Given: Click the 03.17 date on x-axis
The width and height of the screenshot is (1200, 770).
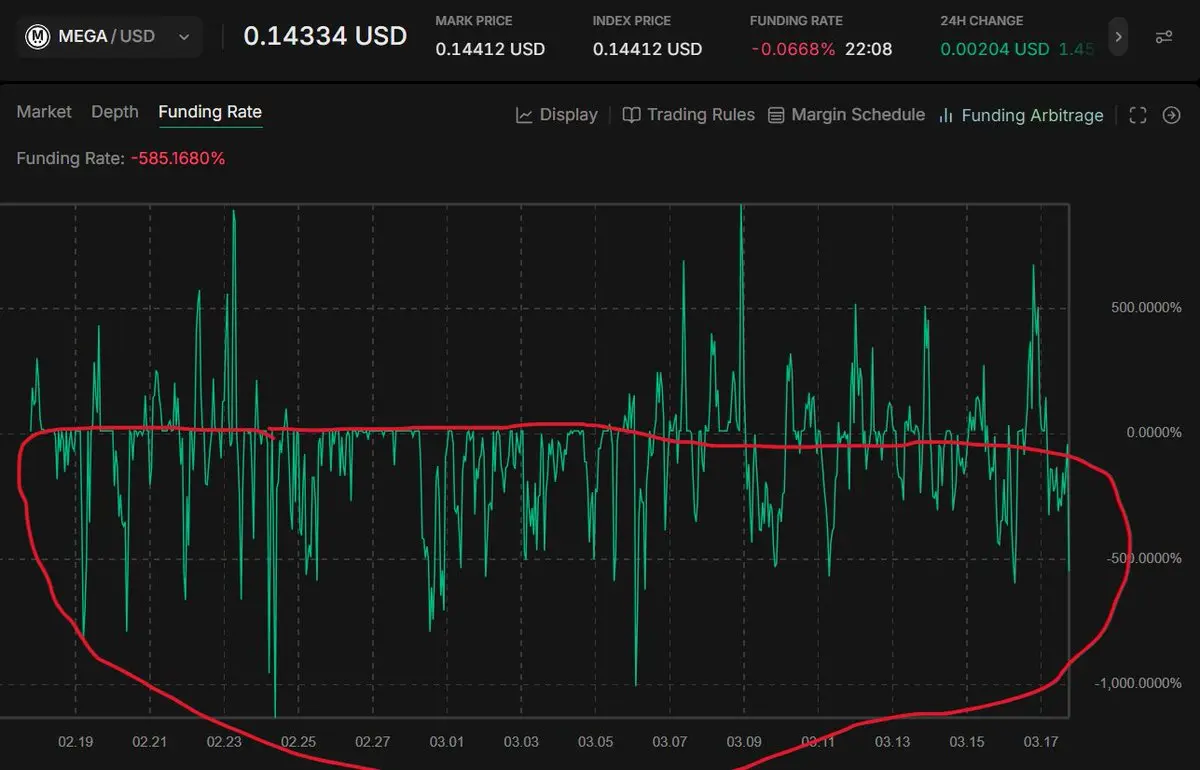Looking at the screenshot, I should (1041, 742).
